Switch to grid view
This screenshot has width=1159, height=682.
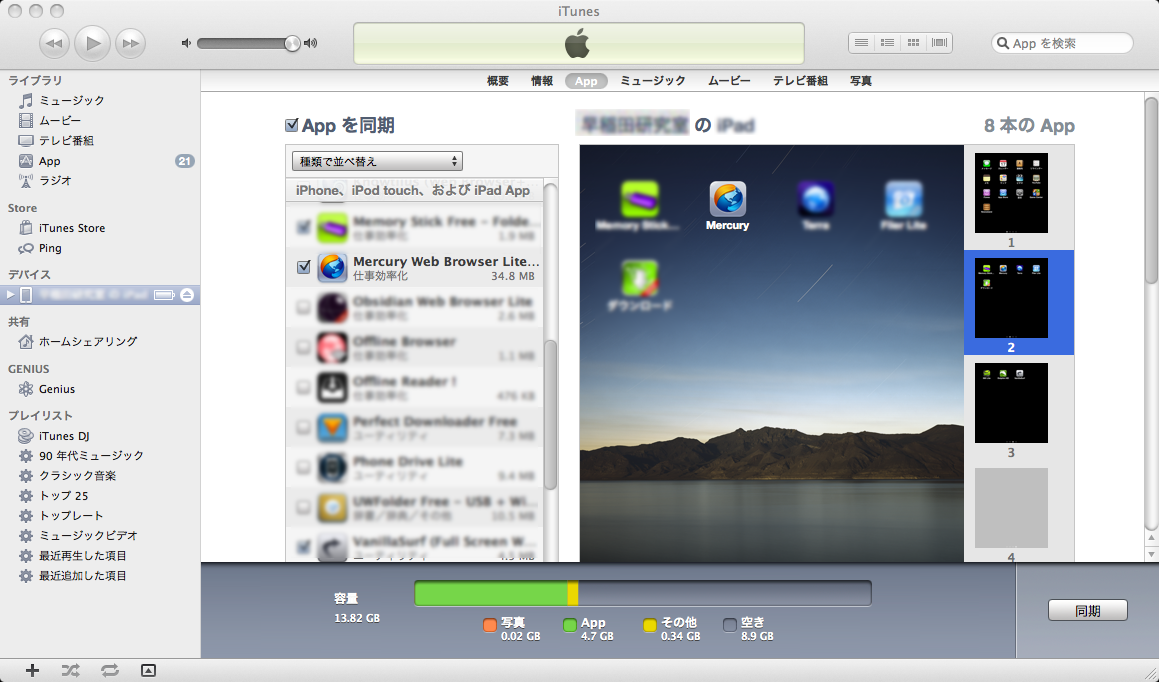coord(914,43)
